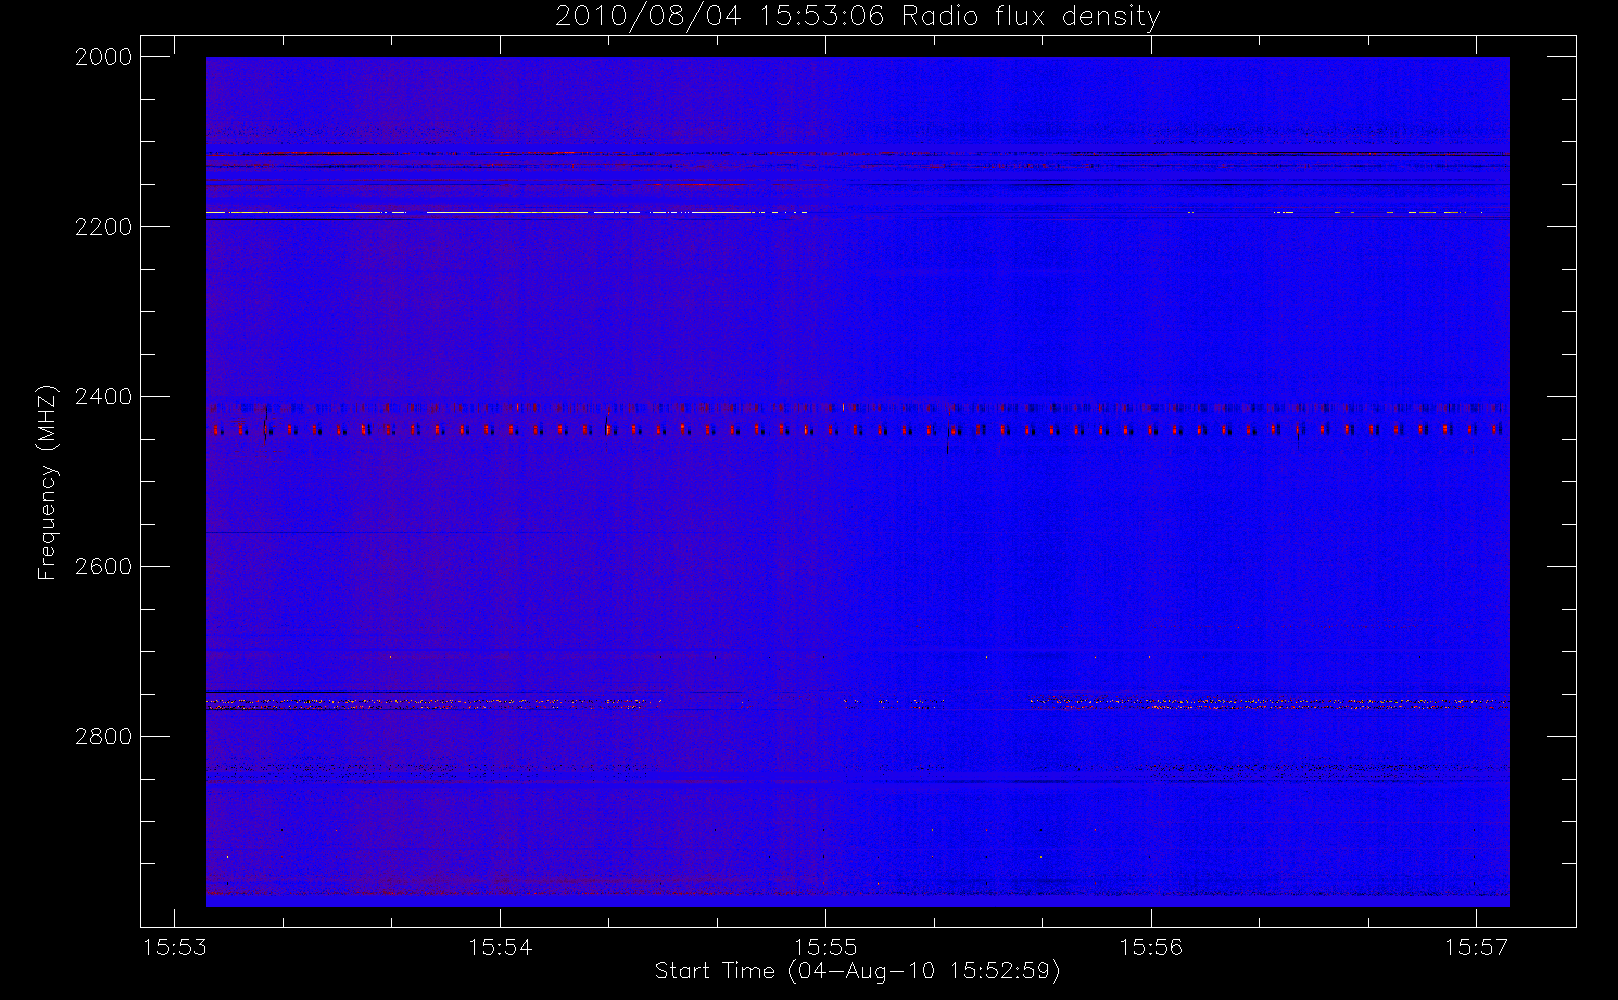Image resolution: width=1618 pixels, height=1000 pixels.
Task: Click the "Start Time (04-Aug-10 15:52:59)" axis label
Action: [857, 971]
